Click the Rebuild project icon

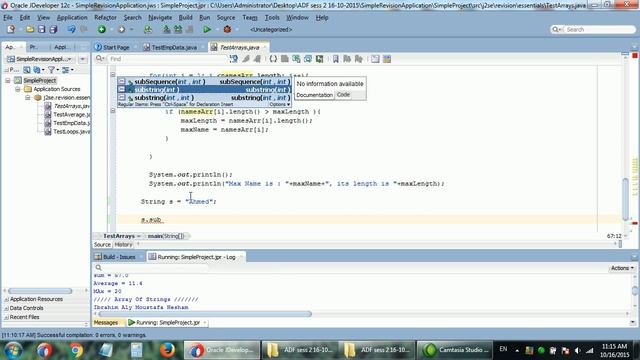pyautogui.click(x=178, y=29)
